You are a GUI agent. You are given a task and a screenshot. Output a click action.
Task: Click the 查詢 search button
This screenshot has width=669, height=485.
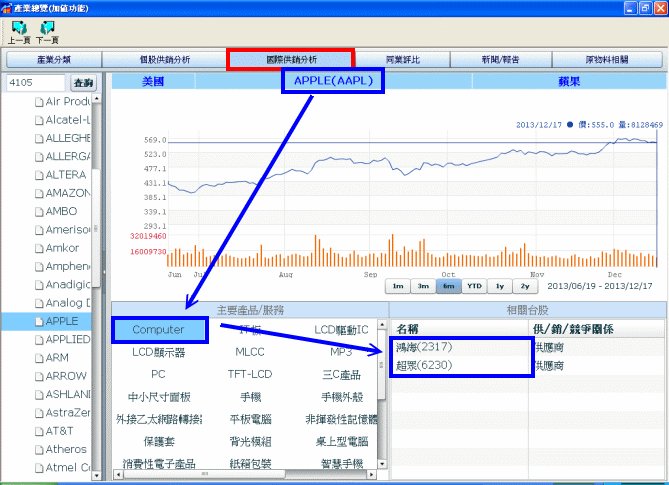83,83
